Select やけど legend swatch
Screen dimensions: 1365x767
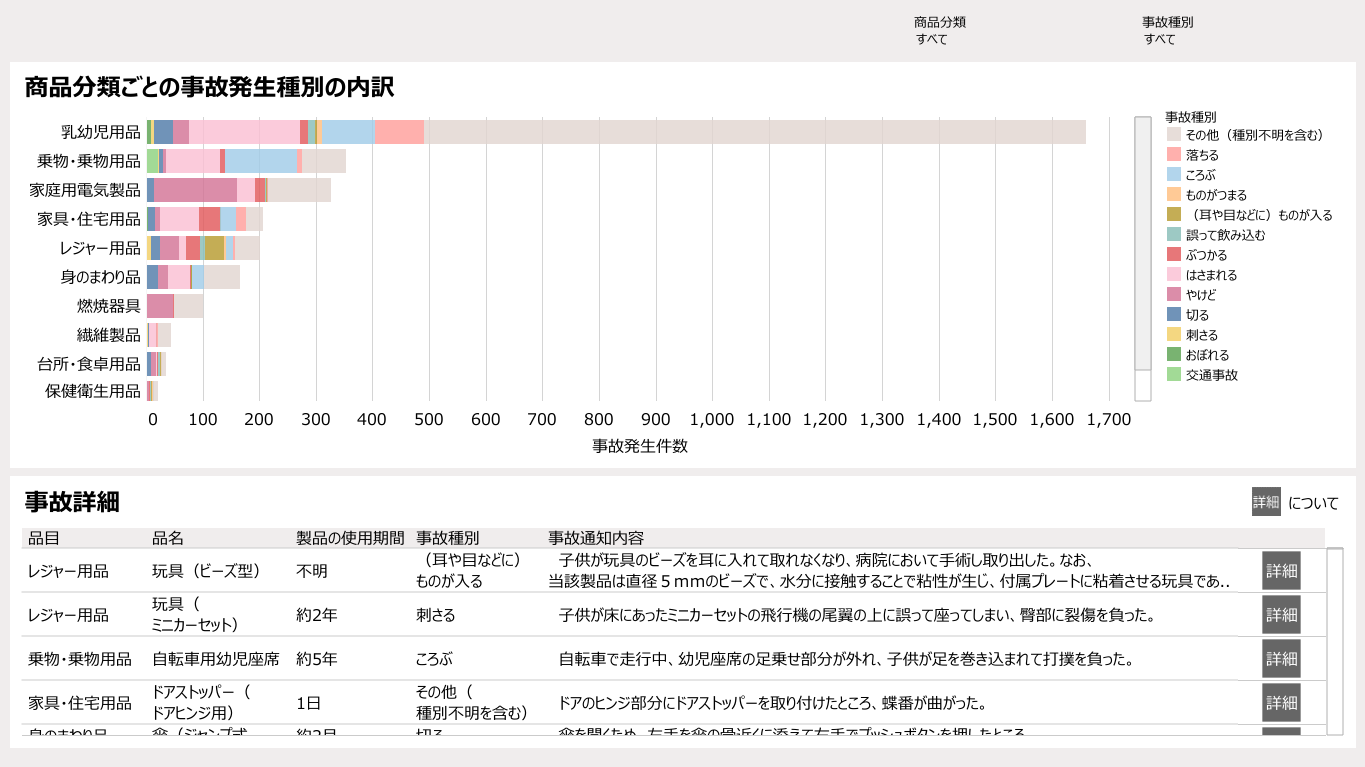click(1174, 295)
